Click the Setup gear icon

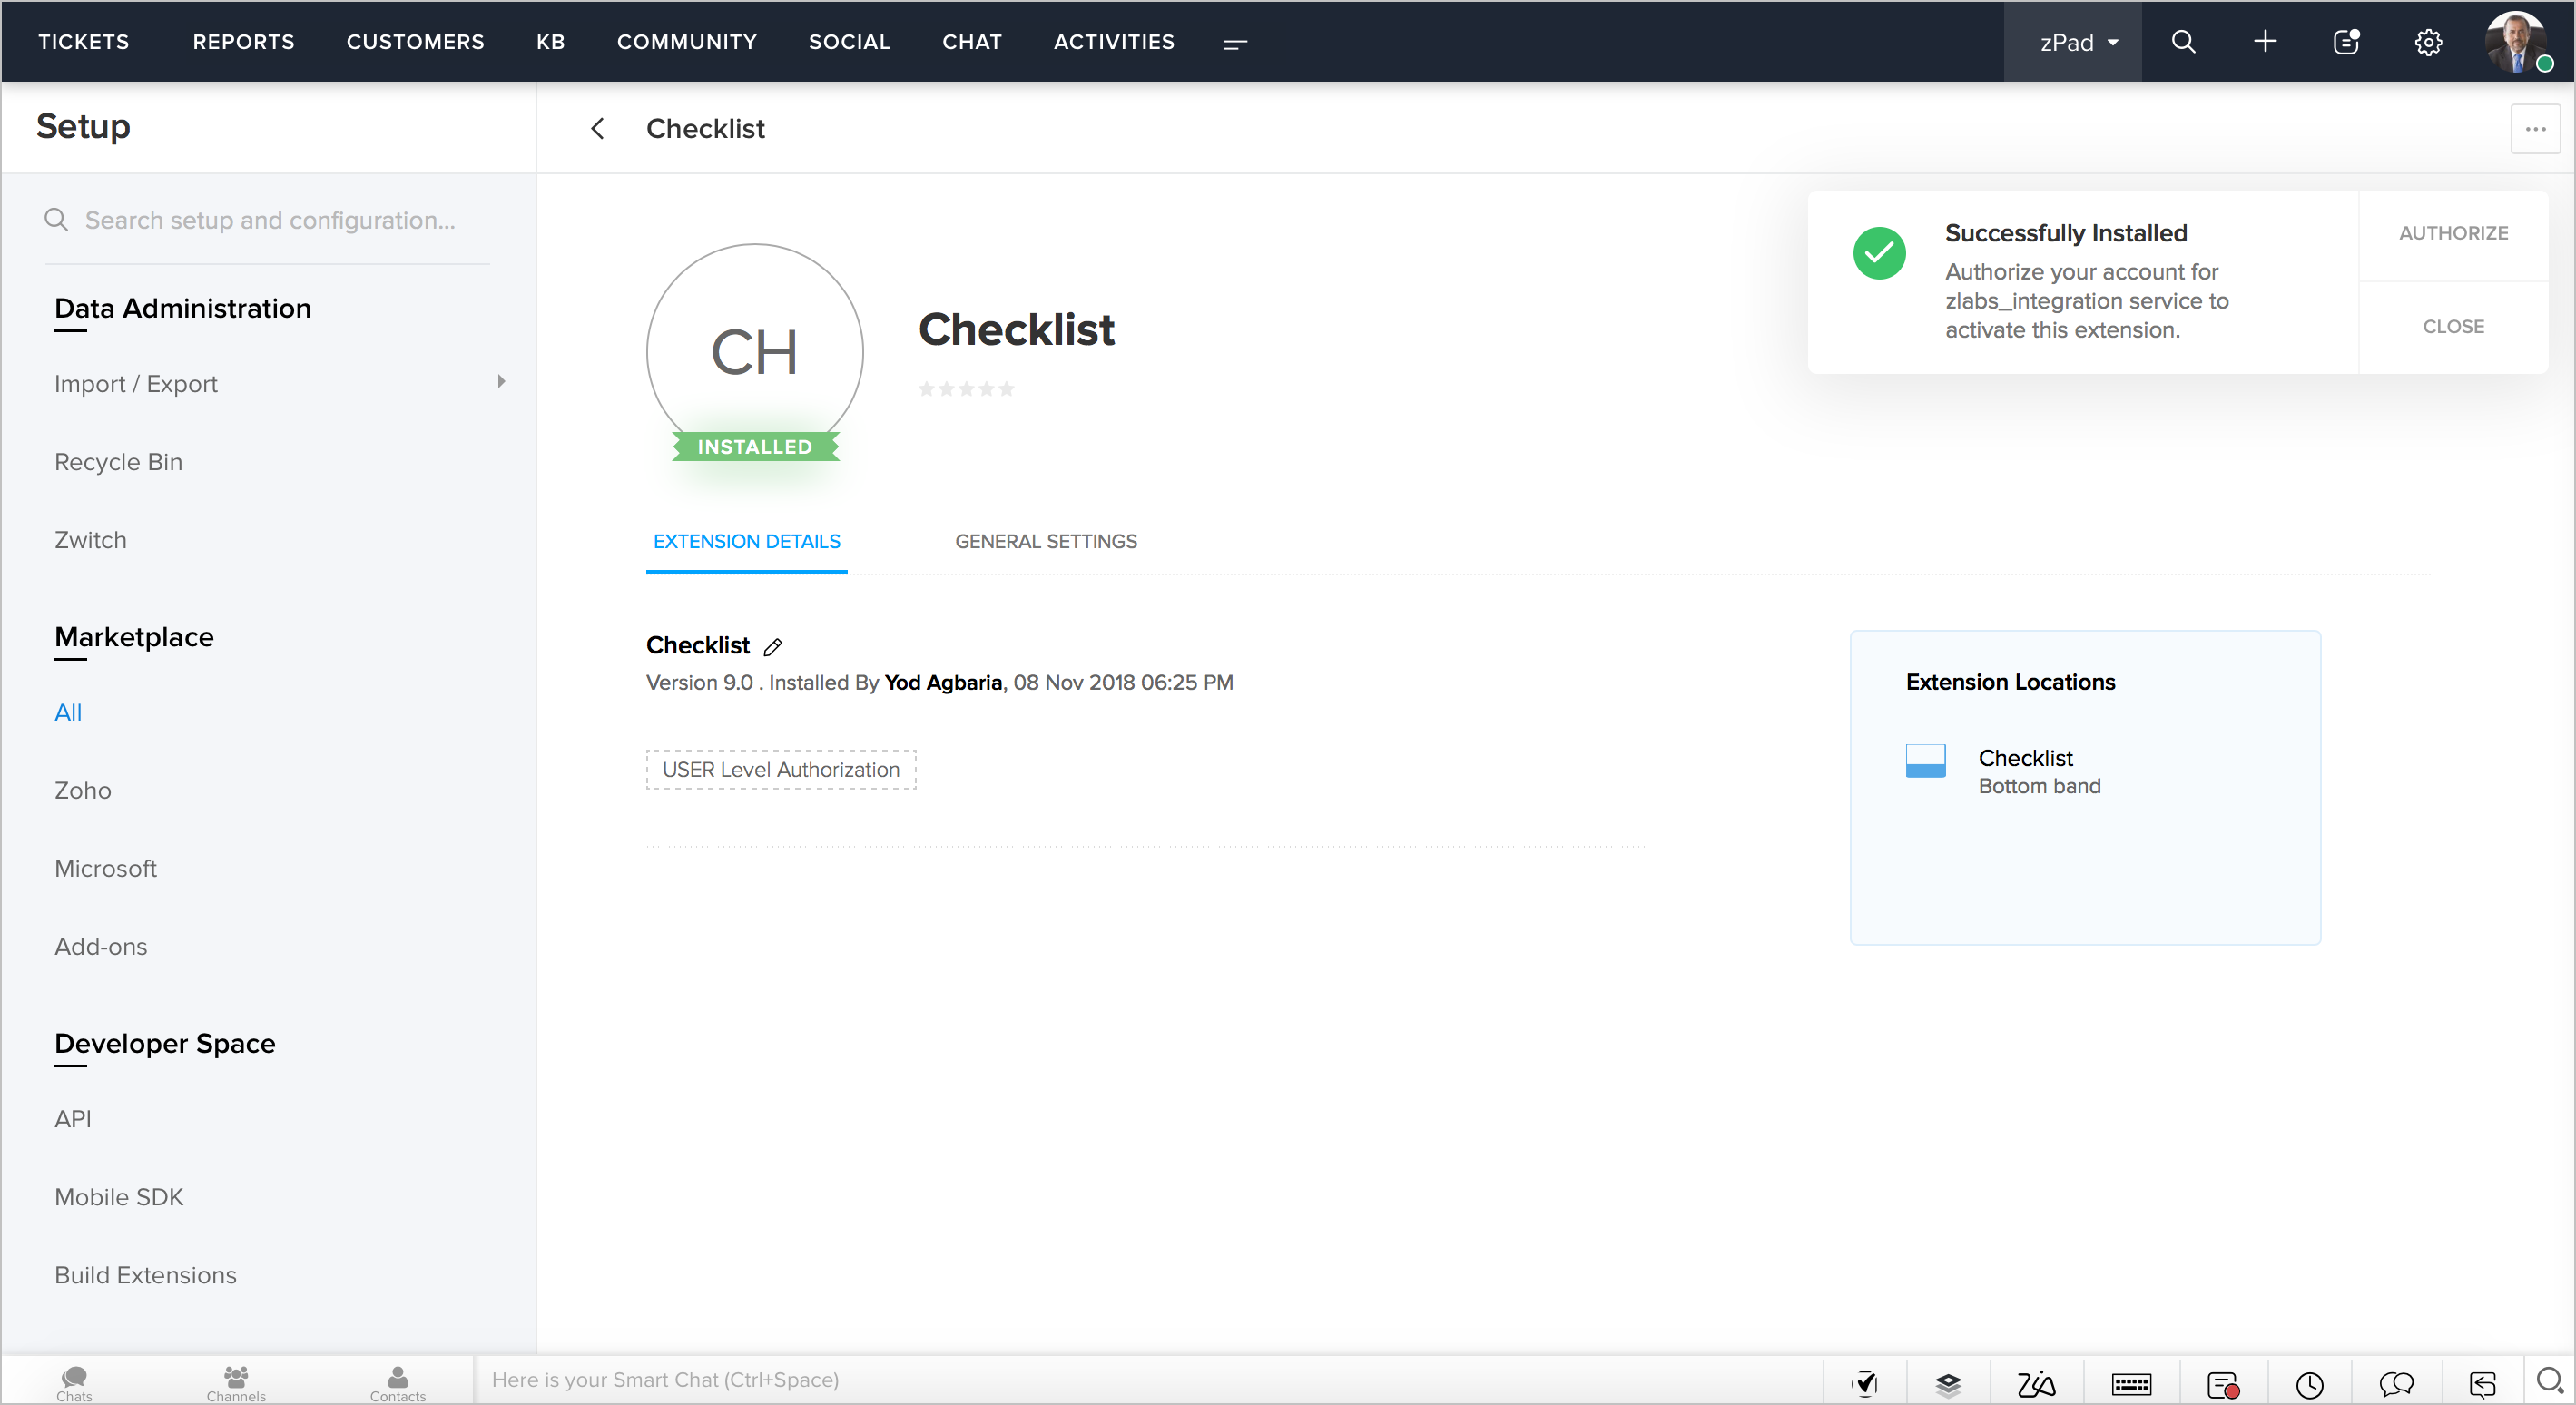[2428, 42]
